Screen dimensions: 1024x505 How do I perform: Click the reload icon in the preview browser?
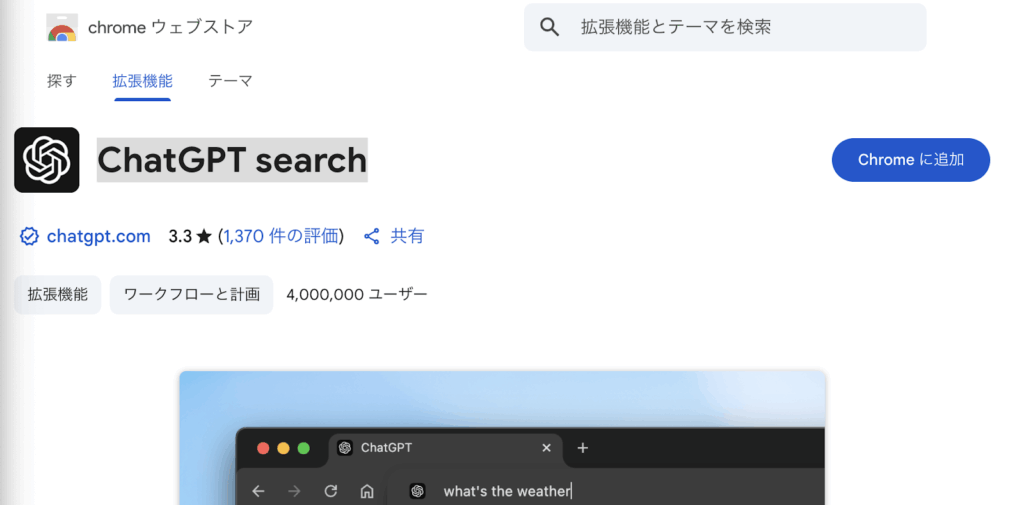pyautogui.click(x=331, y=491)
